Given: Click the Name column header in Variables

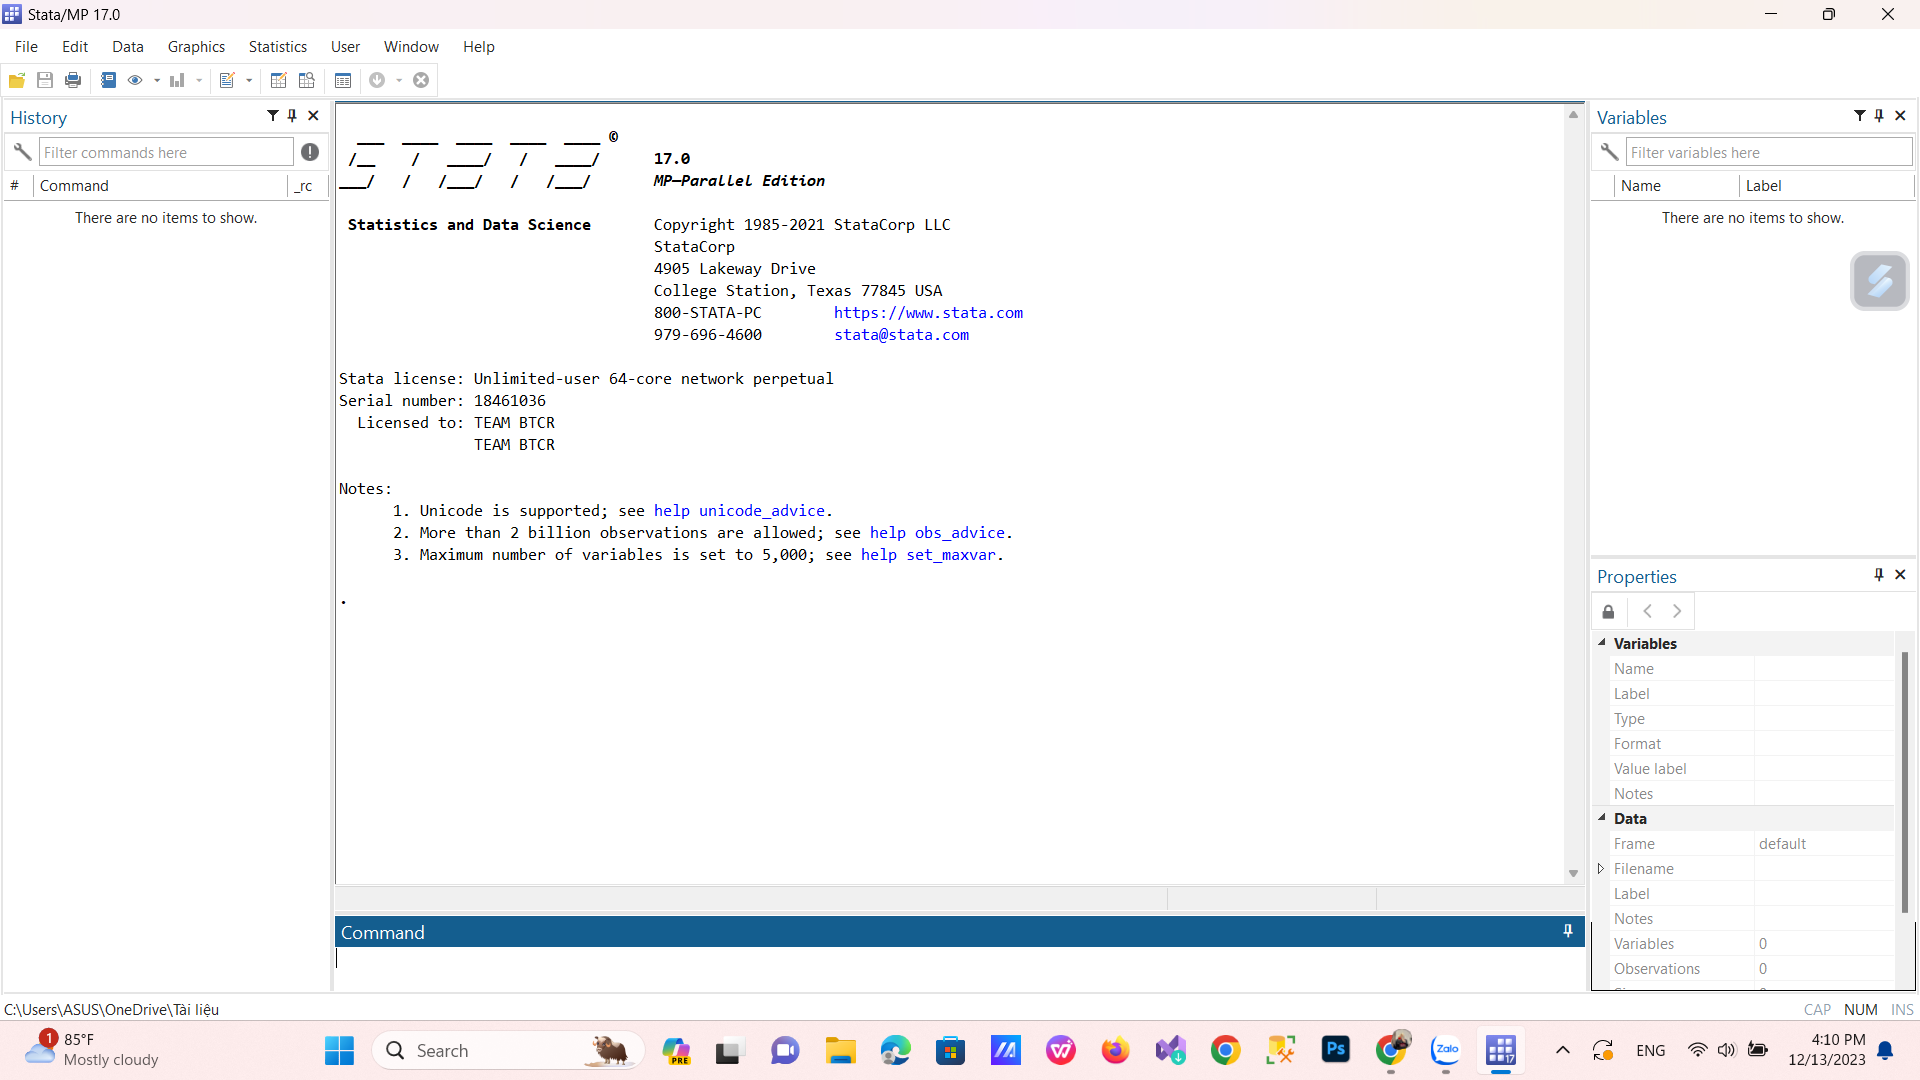Looking at the screenshot, I should (1677, 185).
